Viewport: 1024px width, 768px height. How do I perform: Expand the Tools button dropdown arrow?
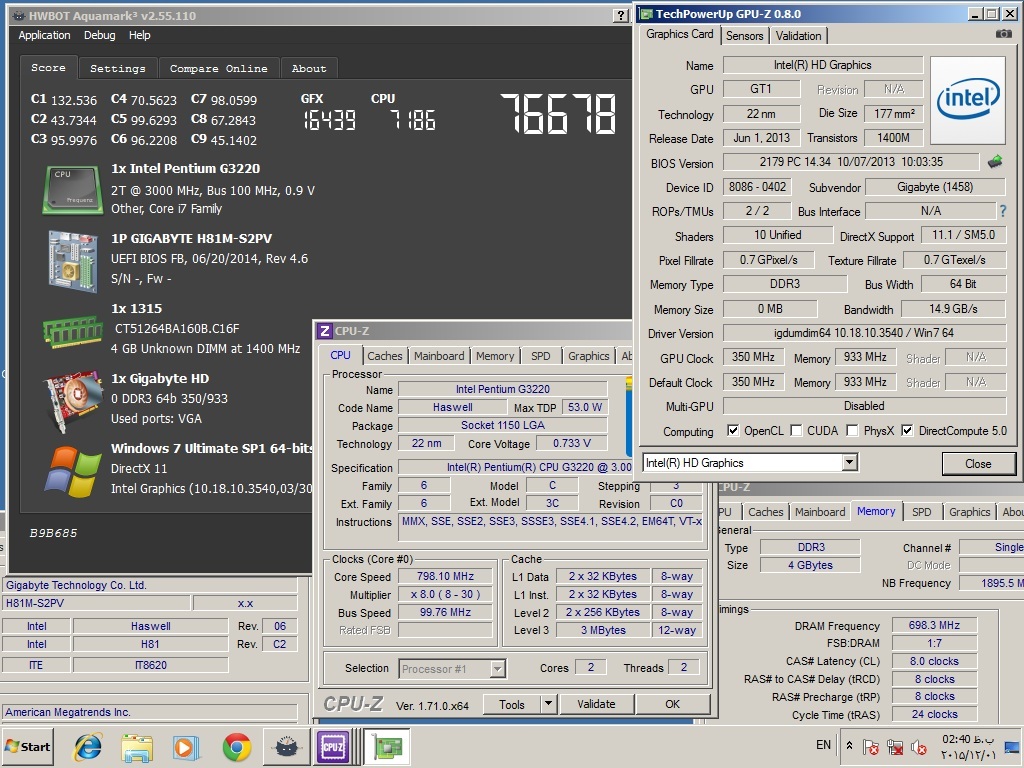(x=549, y=704)
